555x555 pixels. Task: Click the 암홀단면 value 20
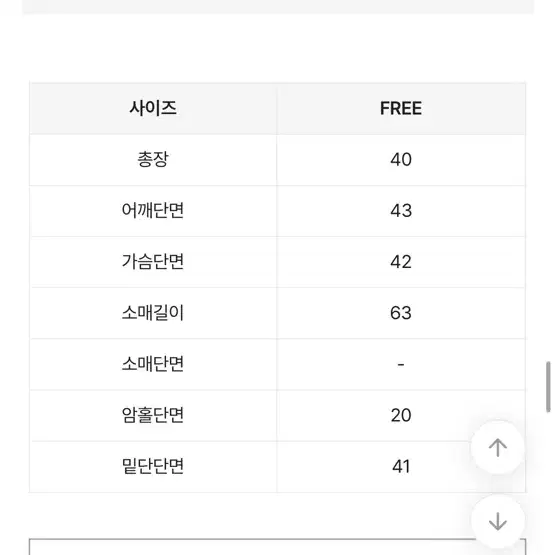pyautogui.click(x=401, y=415)
